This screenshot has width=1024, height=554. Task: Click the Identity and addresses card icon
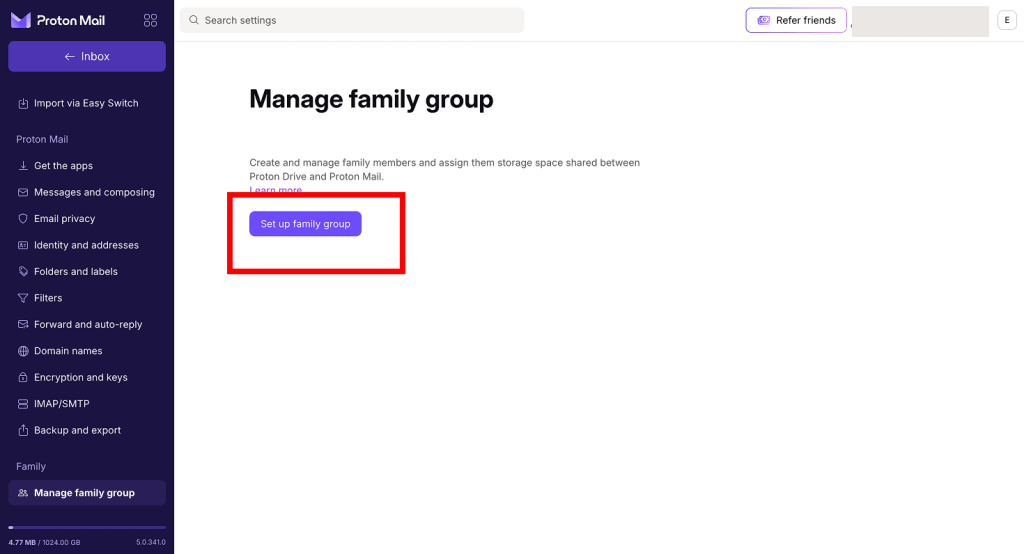(x=23, y=245)
